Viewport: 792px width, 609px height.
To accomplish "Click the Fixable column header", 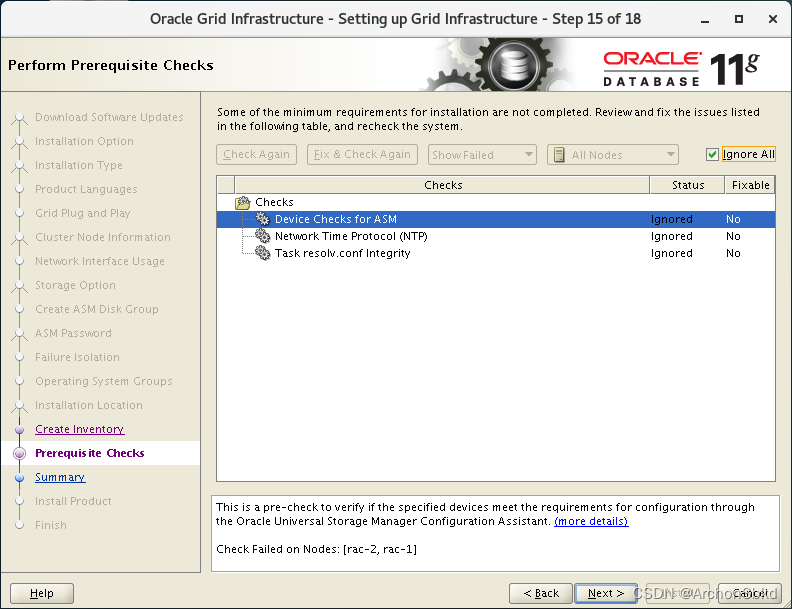I will coord(750,185).
